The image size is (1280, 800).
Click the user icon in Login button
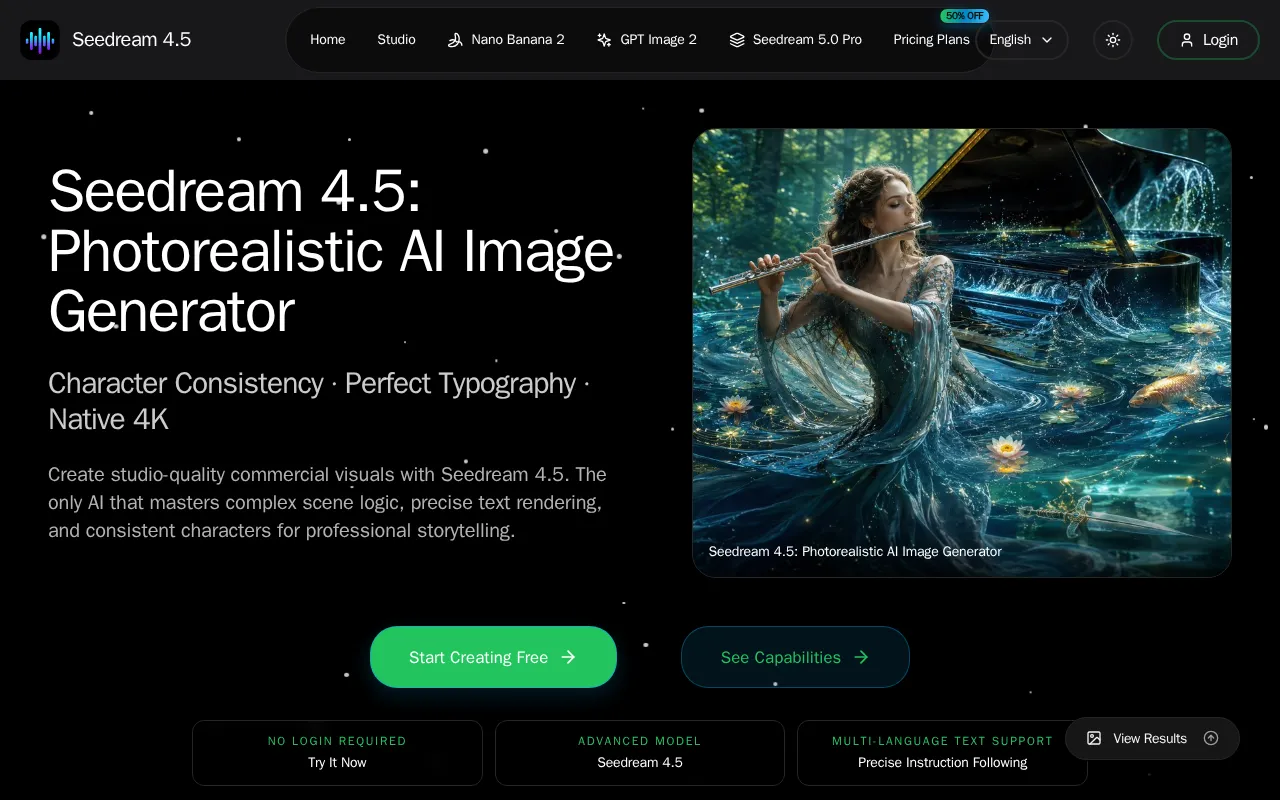[1187, 40]
